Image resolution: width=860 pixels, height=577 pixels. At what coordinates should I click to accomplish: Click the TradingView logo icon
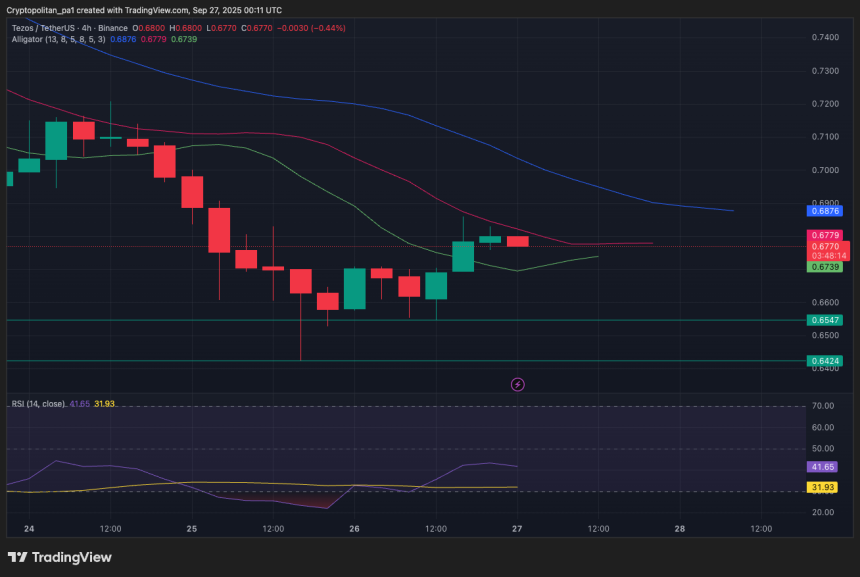(x=18, y=557)
